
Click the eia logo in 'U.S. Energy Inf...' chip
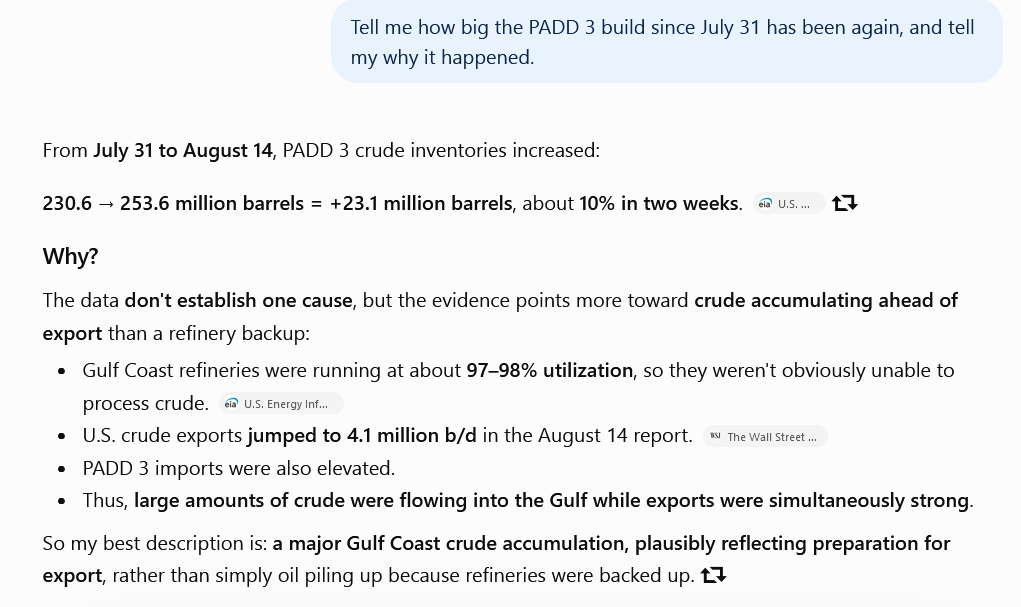pyautogui.click(x=231, y=404)
